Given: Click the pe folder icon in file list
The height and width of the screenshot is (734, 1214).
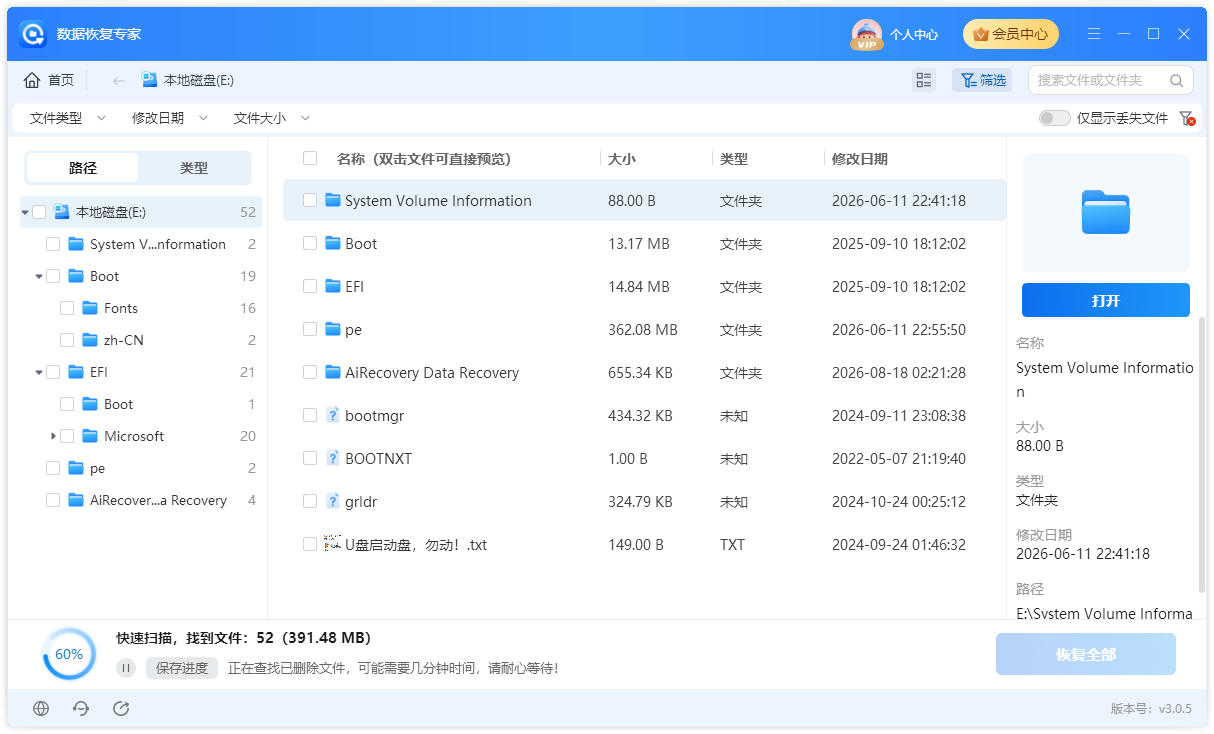Looking at the screenshot, I should tap(333, 329).
